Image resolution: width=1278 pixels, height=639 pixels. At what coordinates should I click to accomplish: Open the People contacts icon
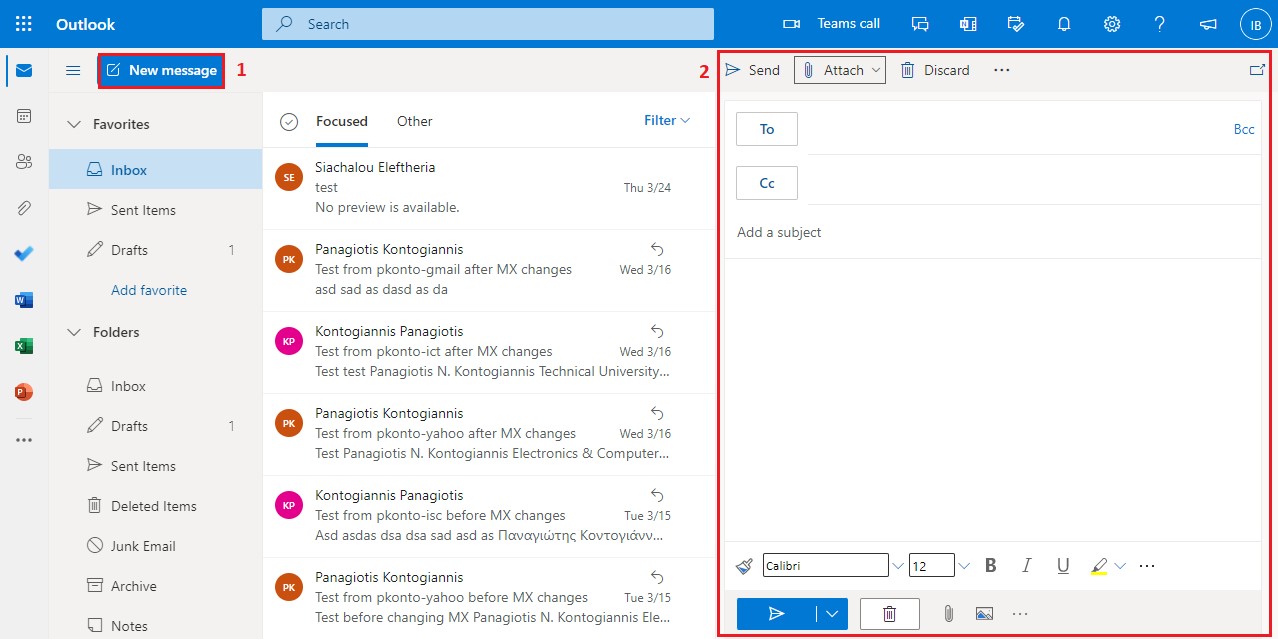point(24,162)
